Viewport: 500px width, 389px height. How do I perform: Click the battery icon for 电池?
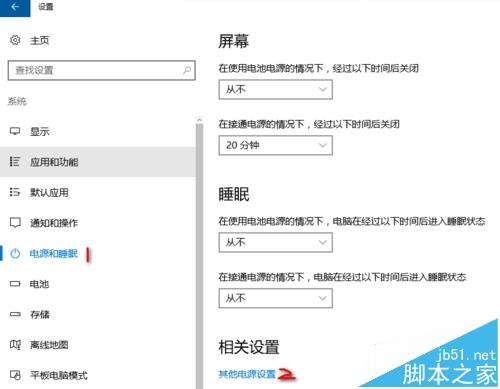15,284
